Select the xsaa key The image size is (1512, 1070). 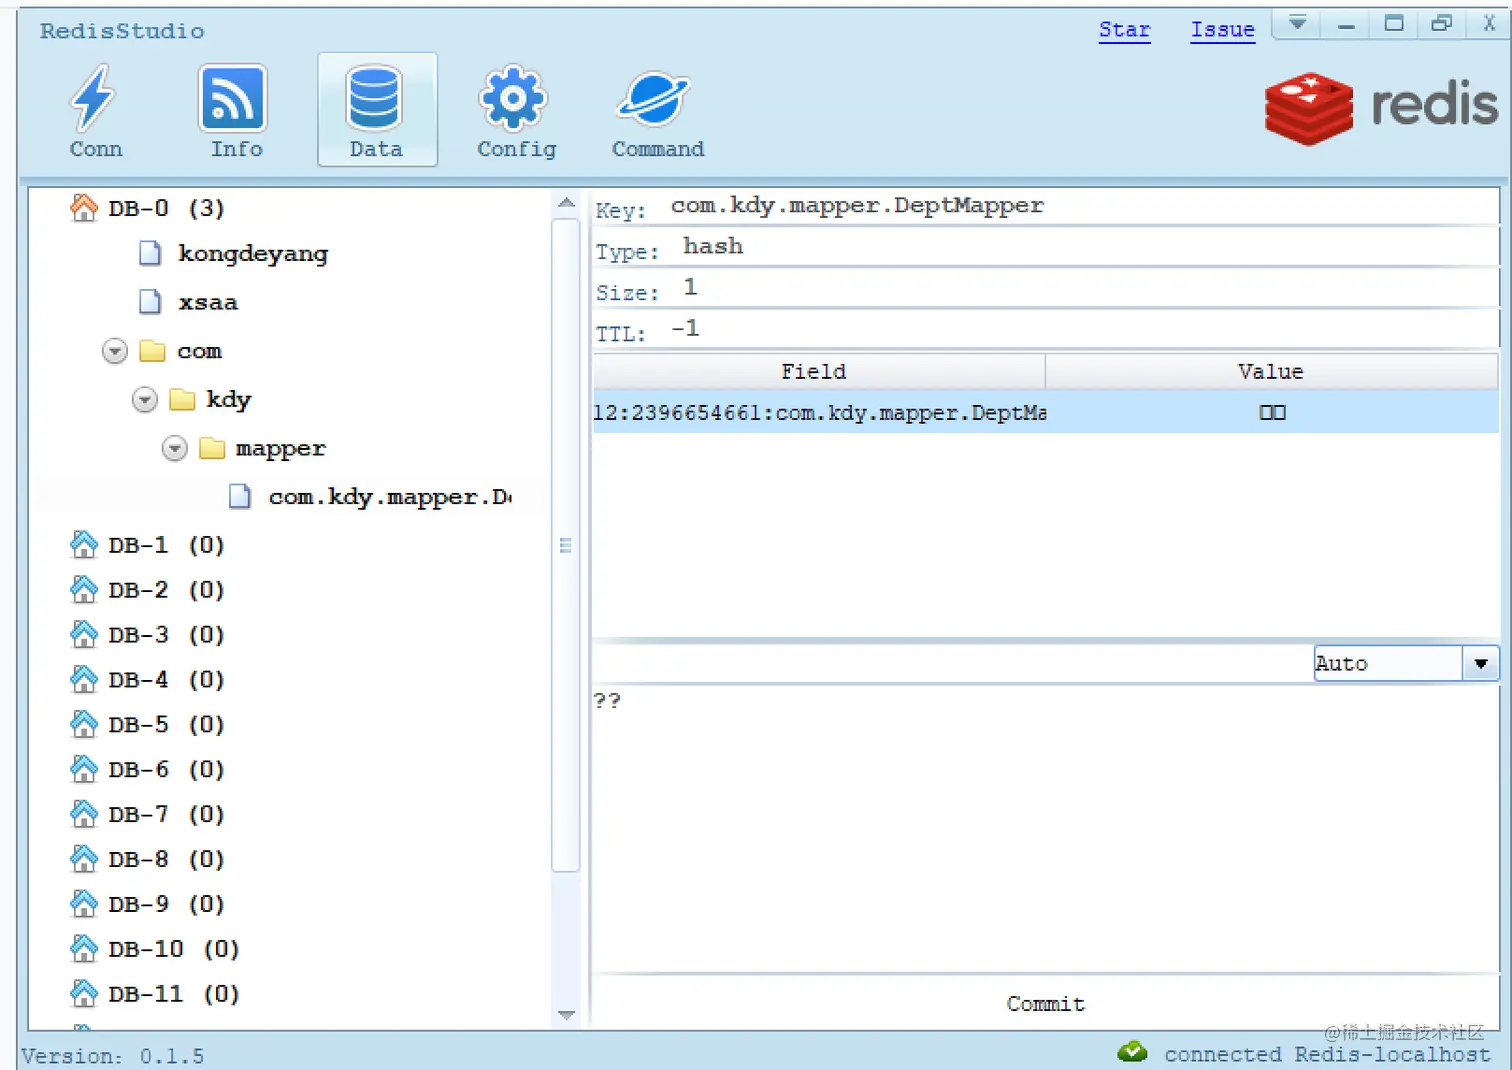(x=208, y=302)
